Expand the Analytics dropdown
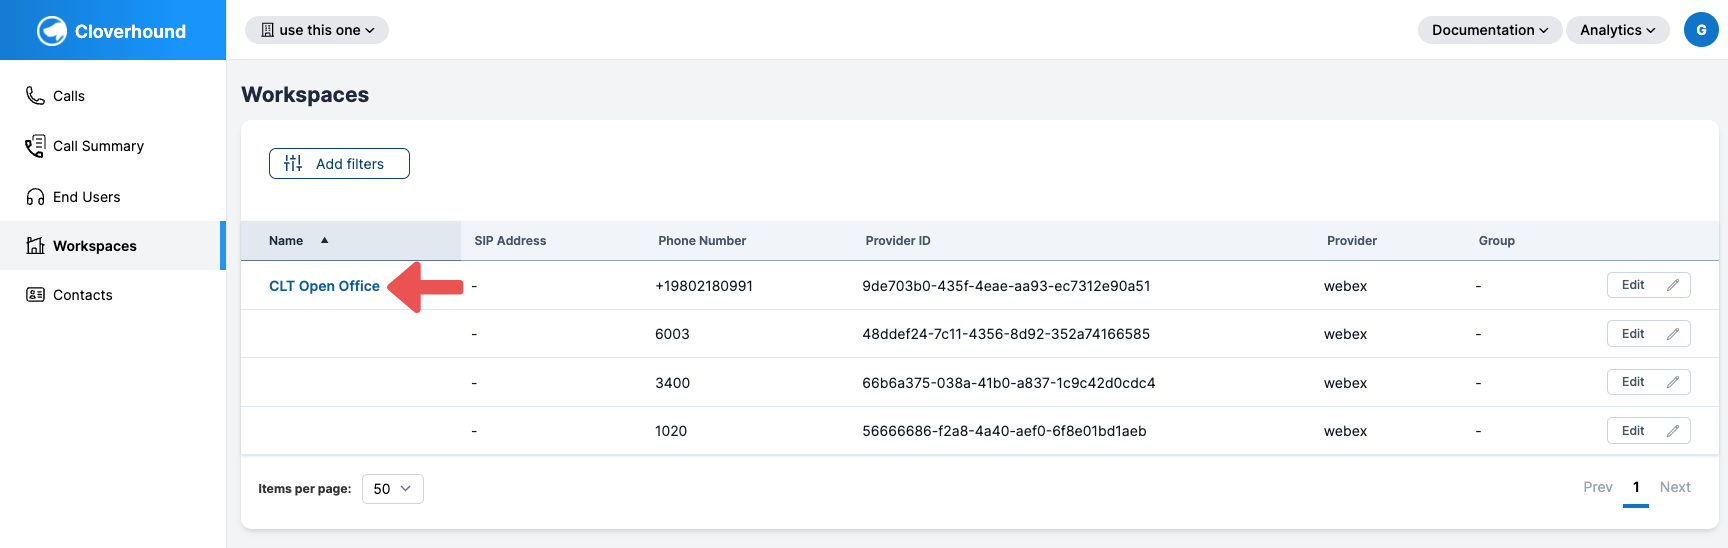This screenshot has height=548, width=1728. coord(1617,30)
